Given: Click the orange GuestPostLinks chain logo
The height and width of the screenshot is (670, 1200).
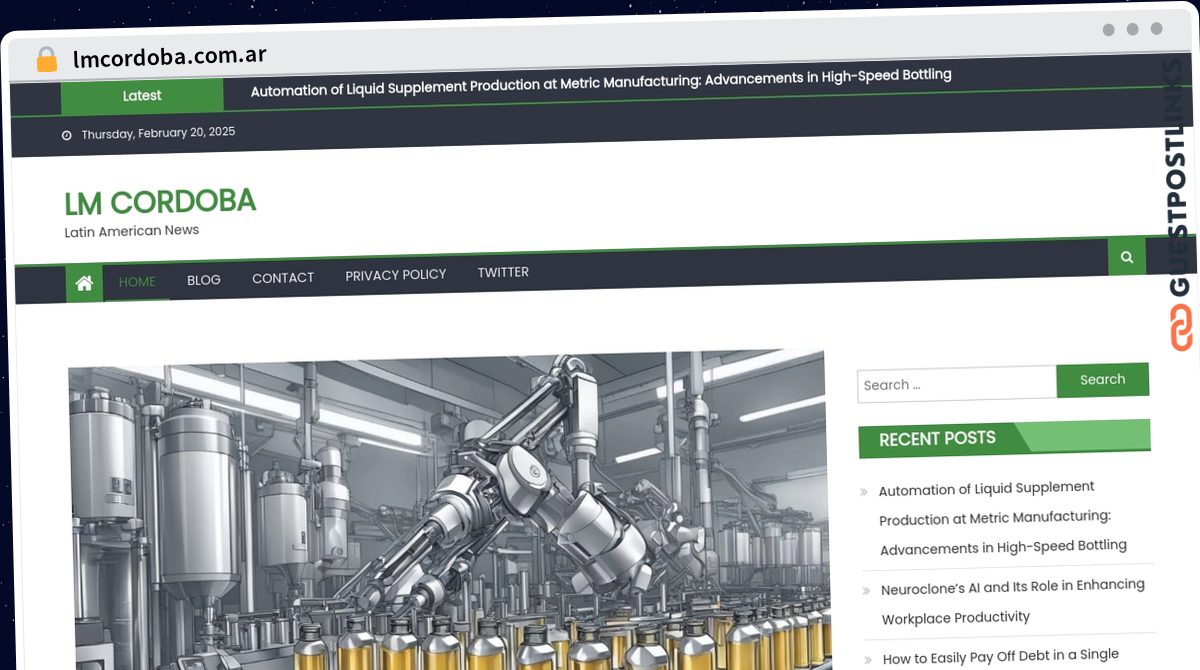Looking at the screenshot, I should (x=1181, y=327).
